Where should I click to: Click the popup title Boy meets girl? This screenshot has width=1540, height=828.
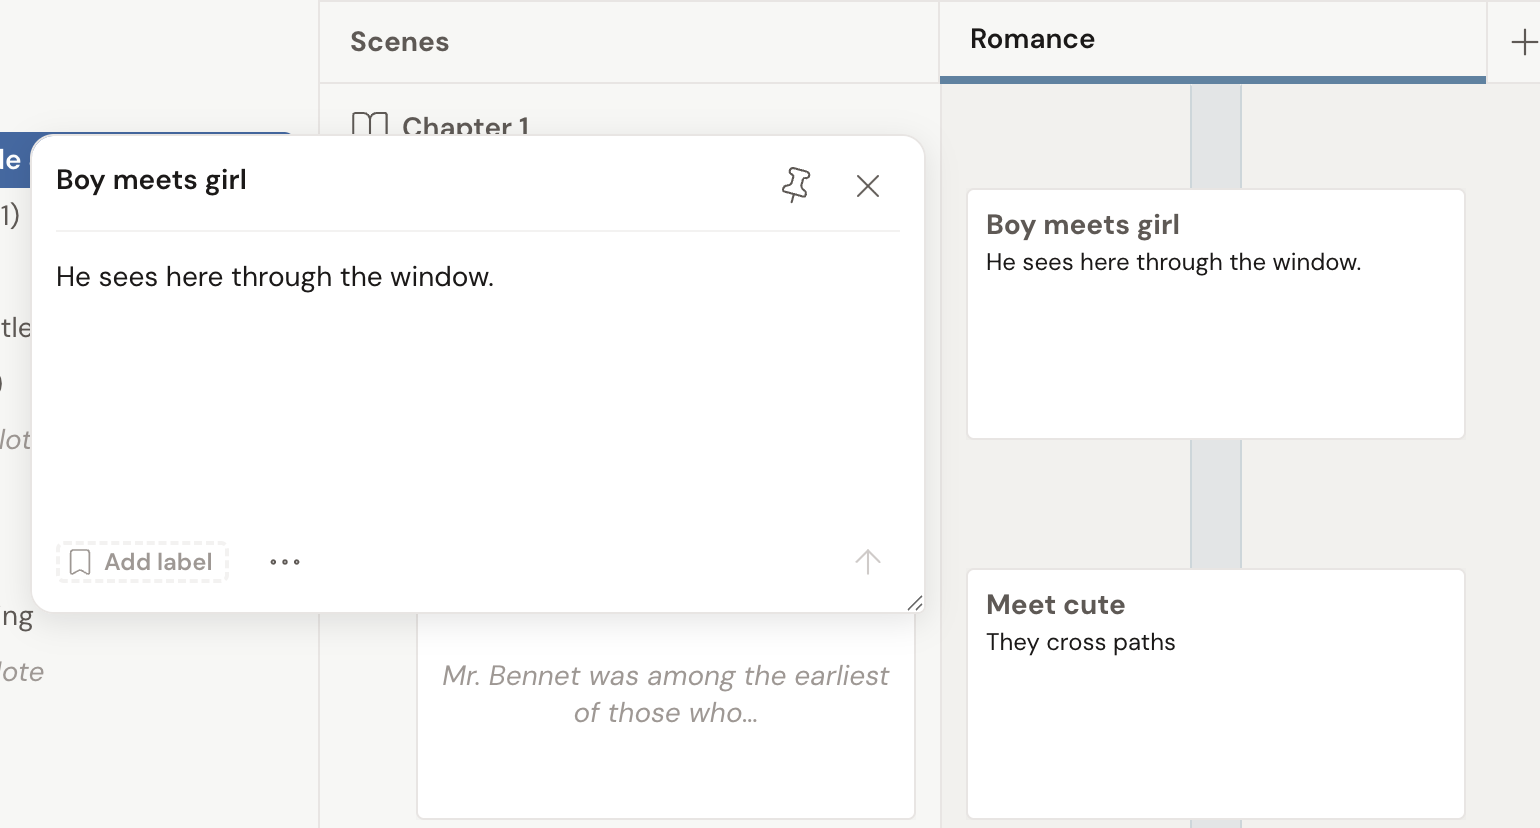(151, 180)
